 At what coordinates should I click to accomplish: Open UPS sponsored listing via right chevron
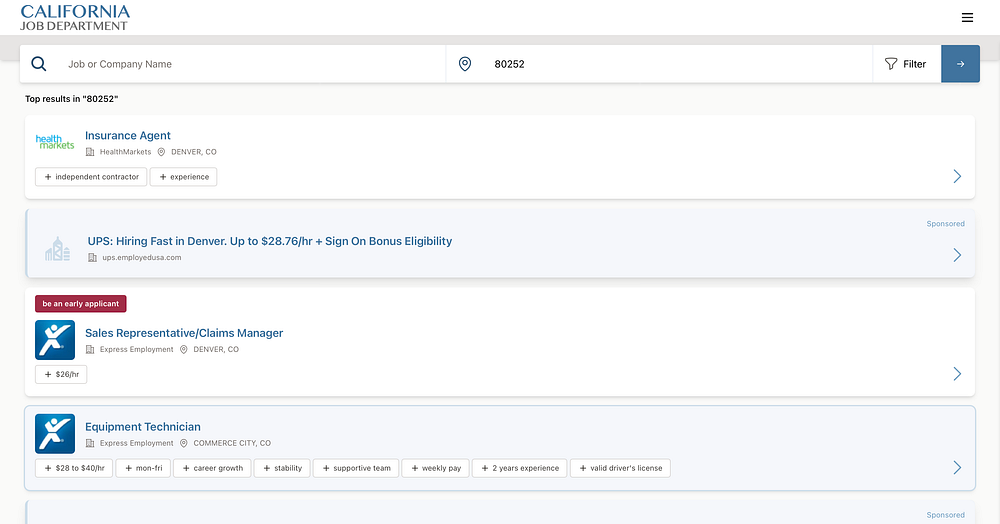click(x=957, y=255)
